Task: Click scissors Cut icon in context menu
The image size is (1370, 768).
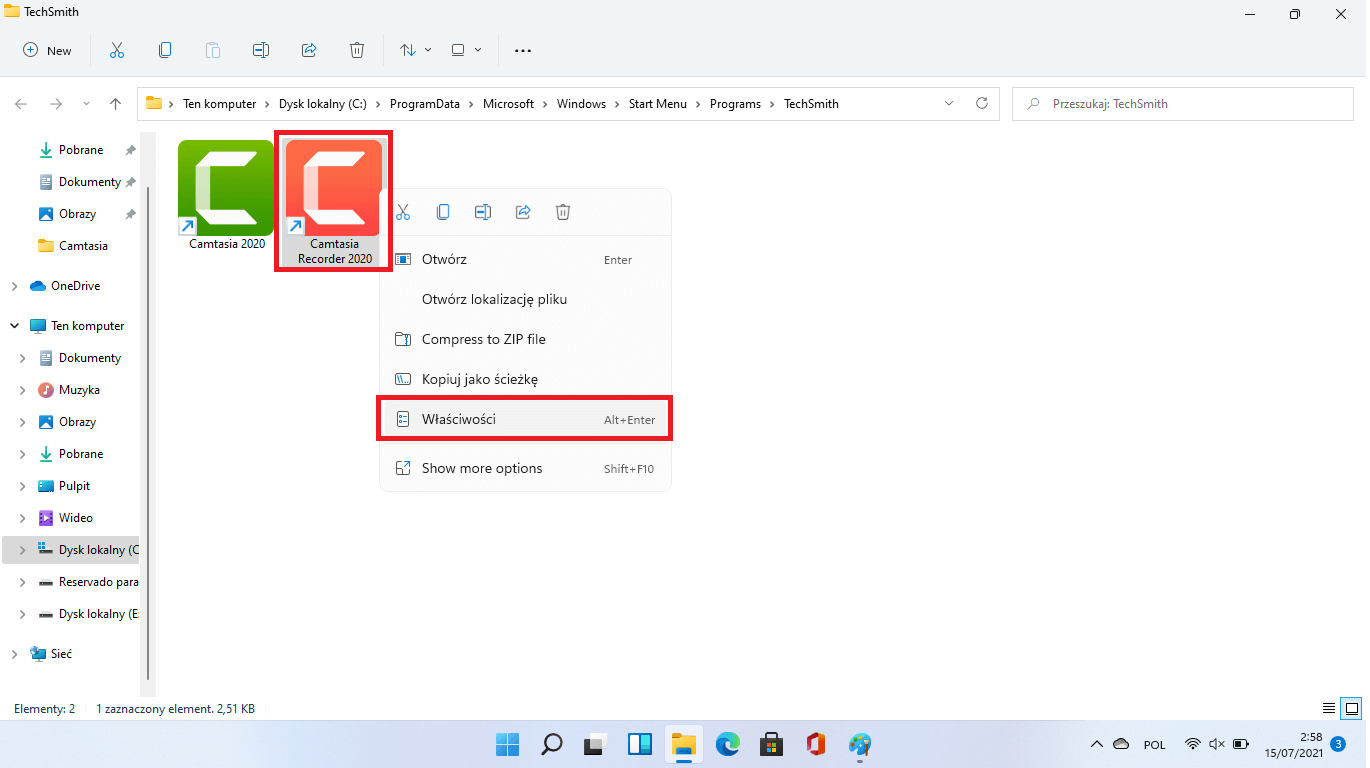Action: 403,212
